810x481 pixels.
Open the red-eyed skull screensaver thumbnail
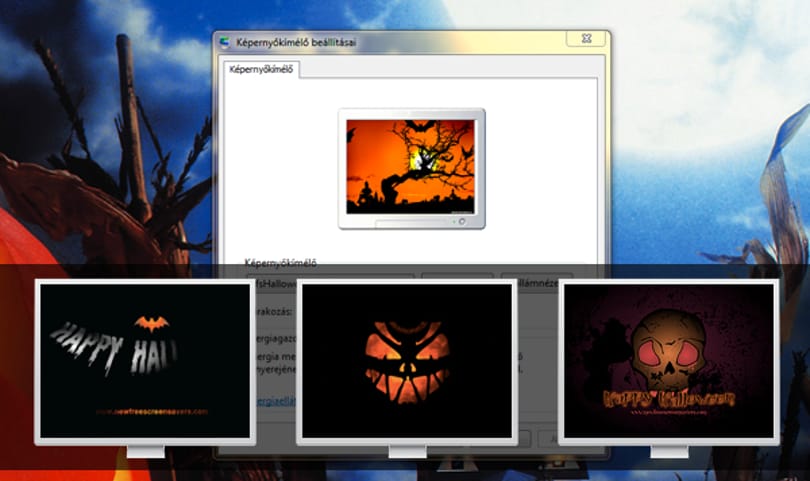coord(669,361)
